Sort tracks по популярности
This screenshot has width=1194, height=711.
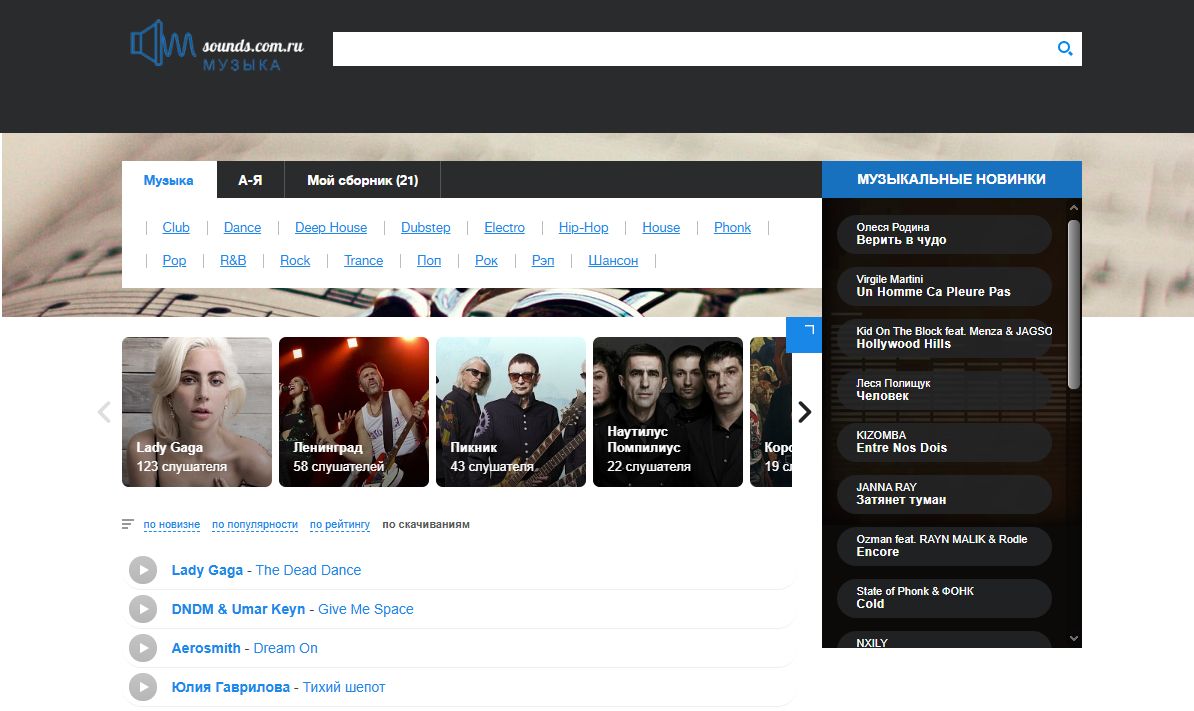pyautogui.click(x=254, y=524)
